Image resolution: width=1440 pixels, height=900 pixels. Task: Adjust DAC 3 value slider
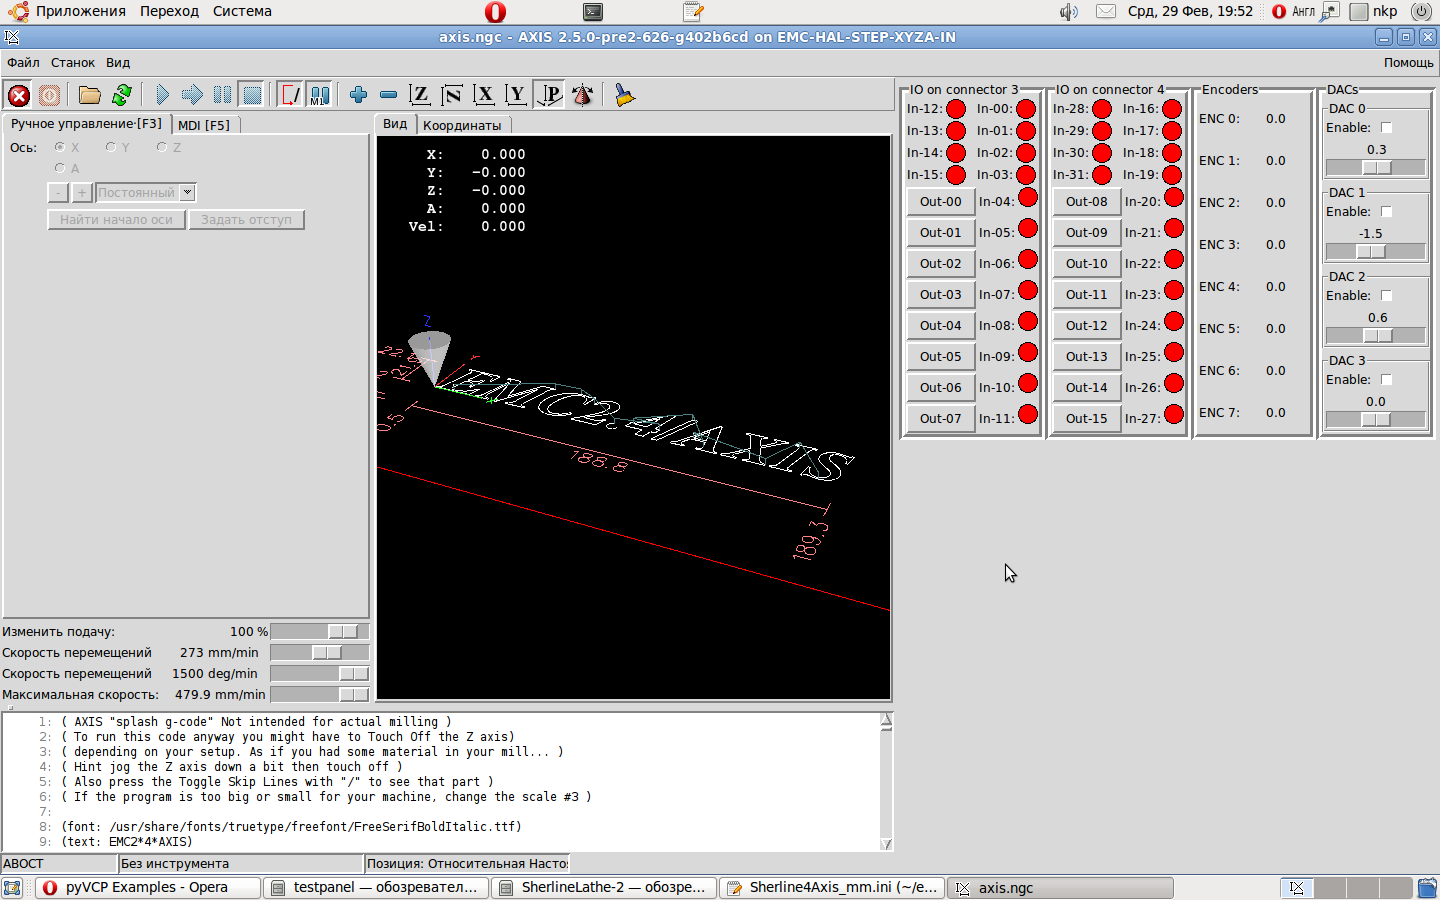point(1376,420)
